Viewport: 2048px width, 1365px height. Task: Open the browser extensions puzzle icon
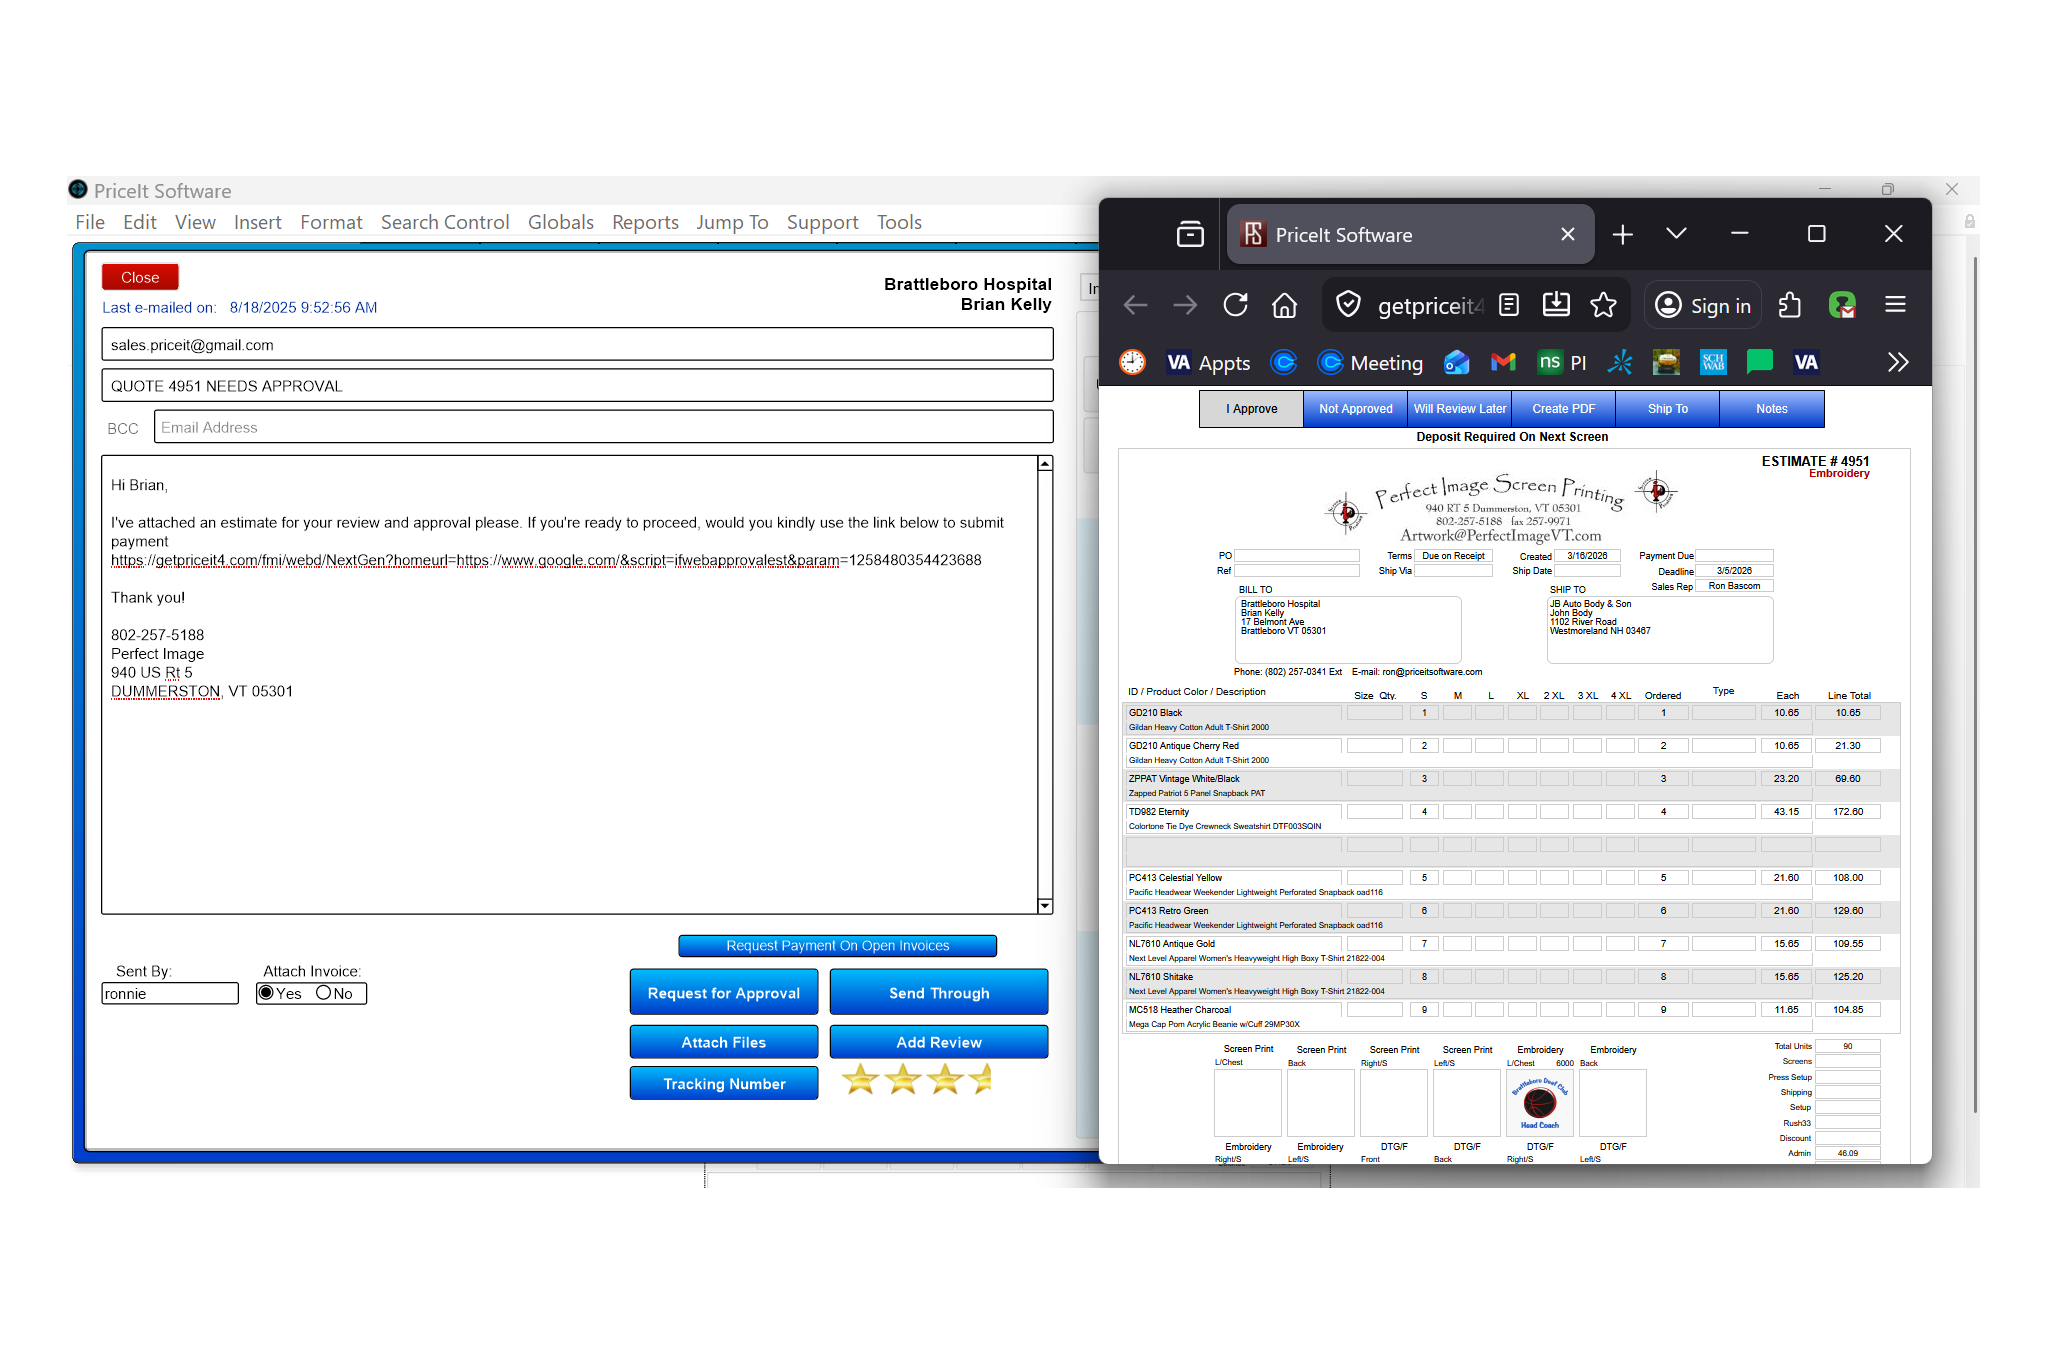(x=1790, y=305)
